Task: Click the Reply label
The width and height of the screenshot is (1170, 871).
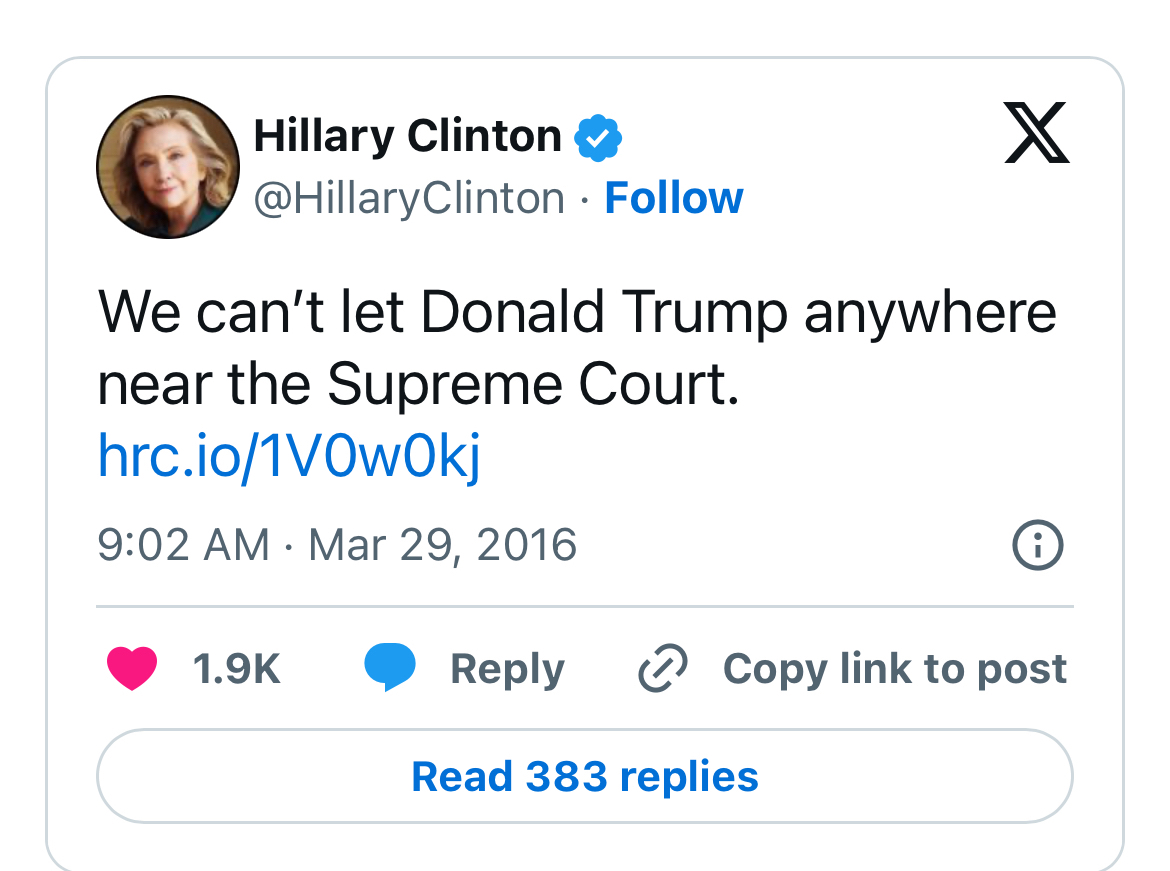Action: tap(507, 669)
